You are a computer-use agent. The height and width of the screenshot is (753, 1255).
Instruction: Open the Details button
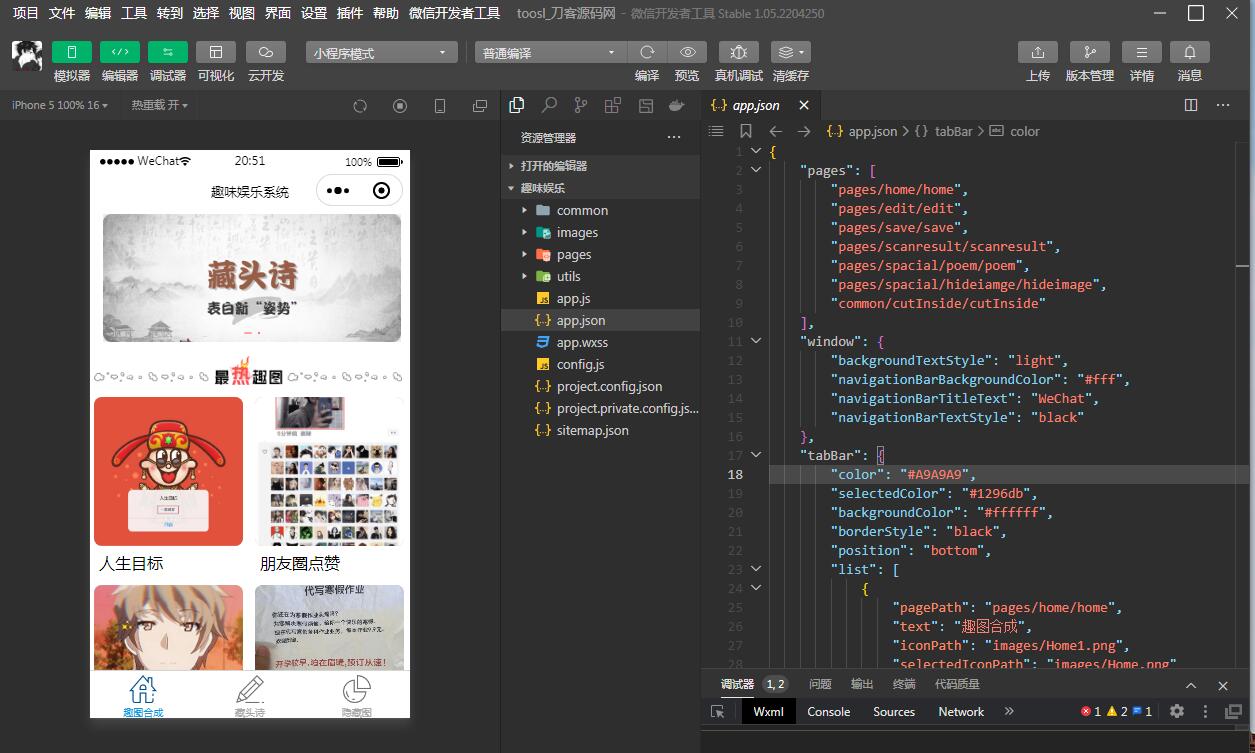click(1141, 52)
